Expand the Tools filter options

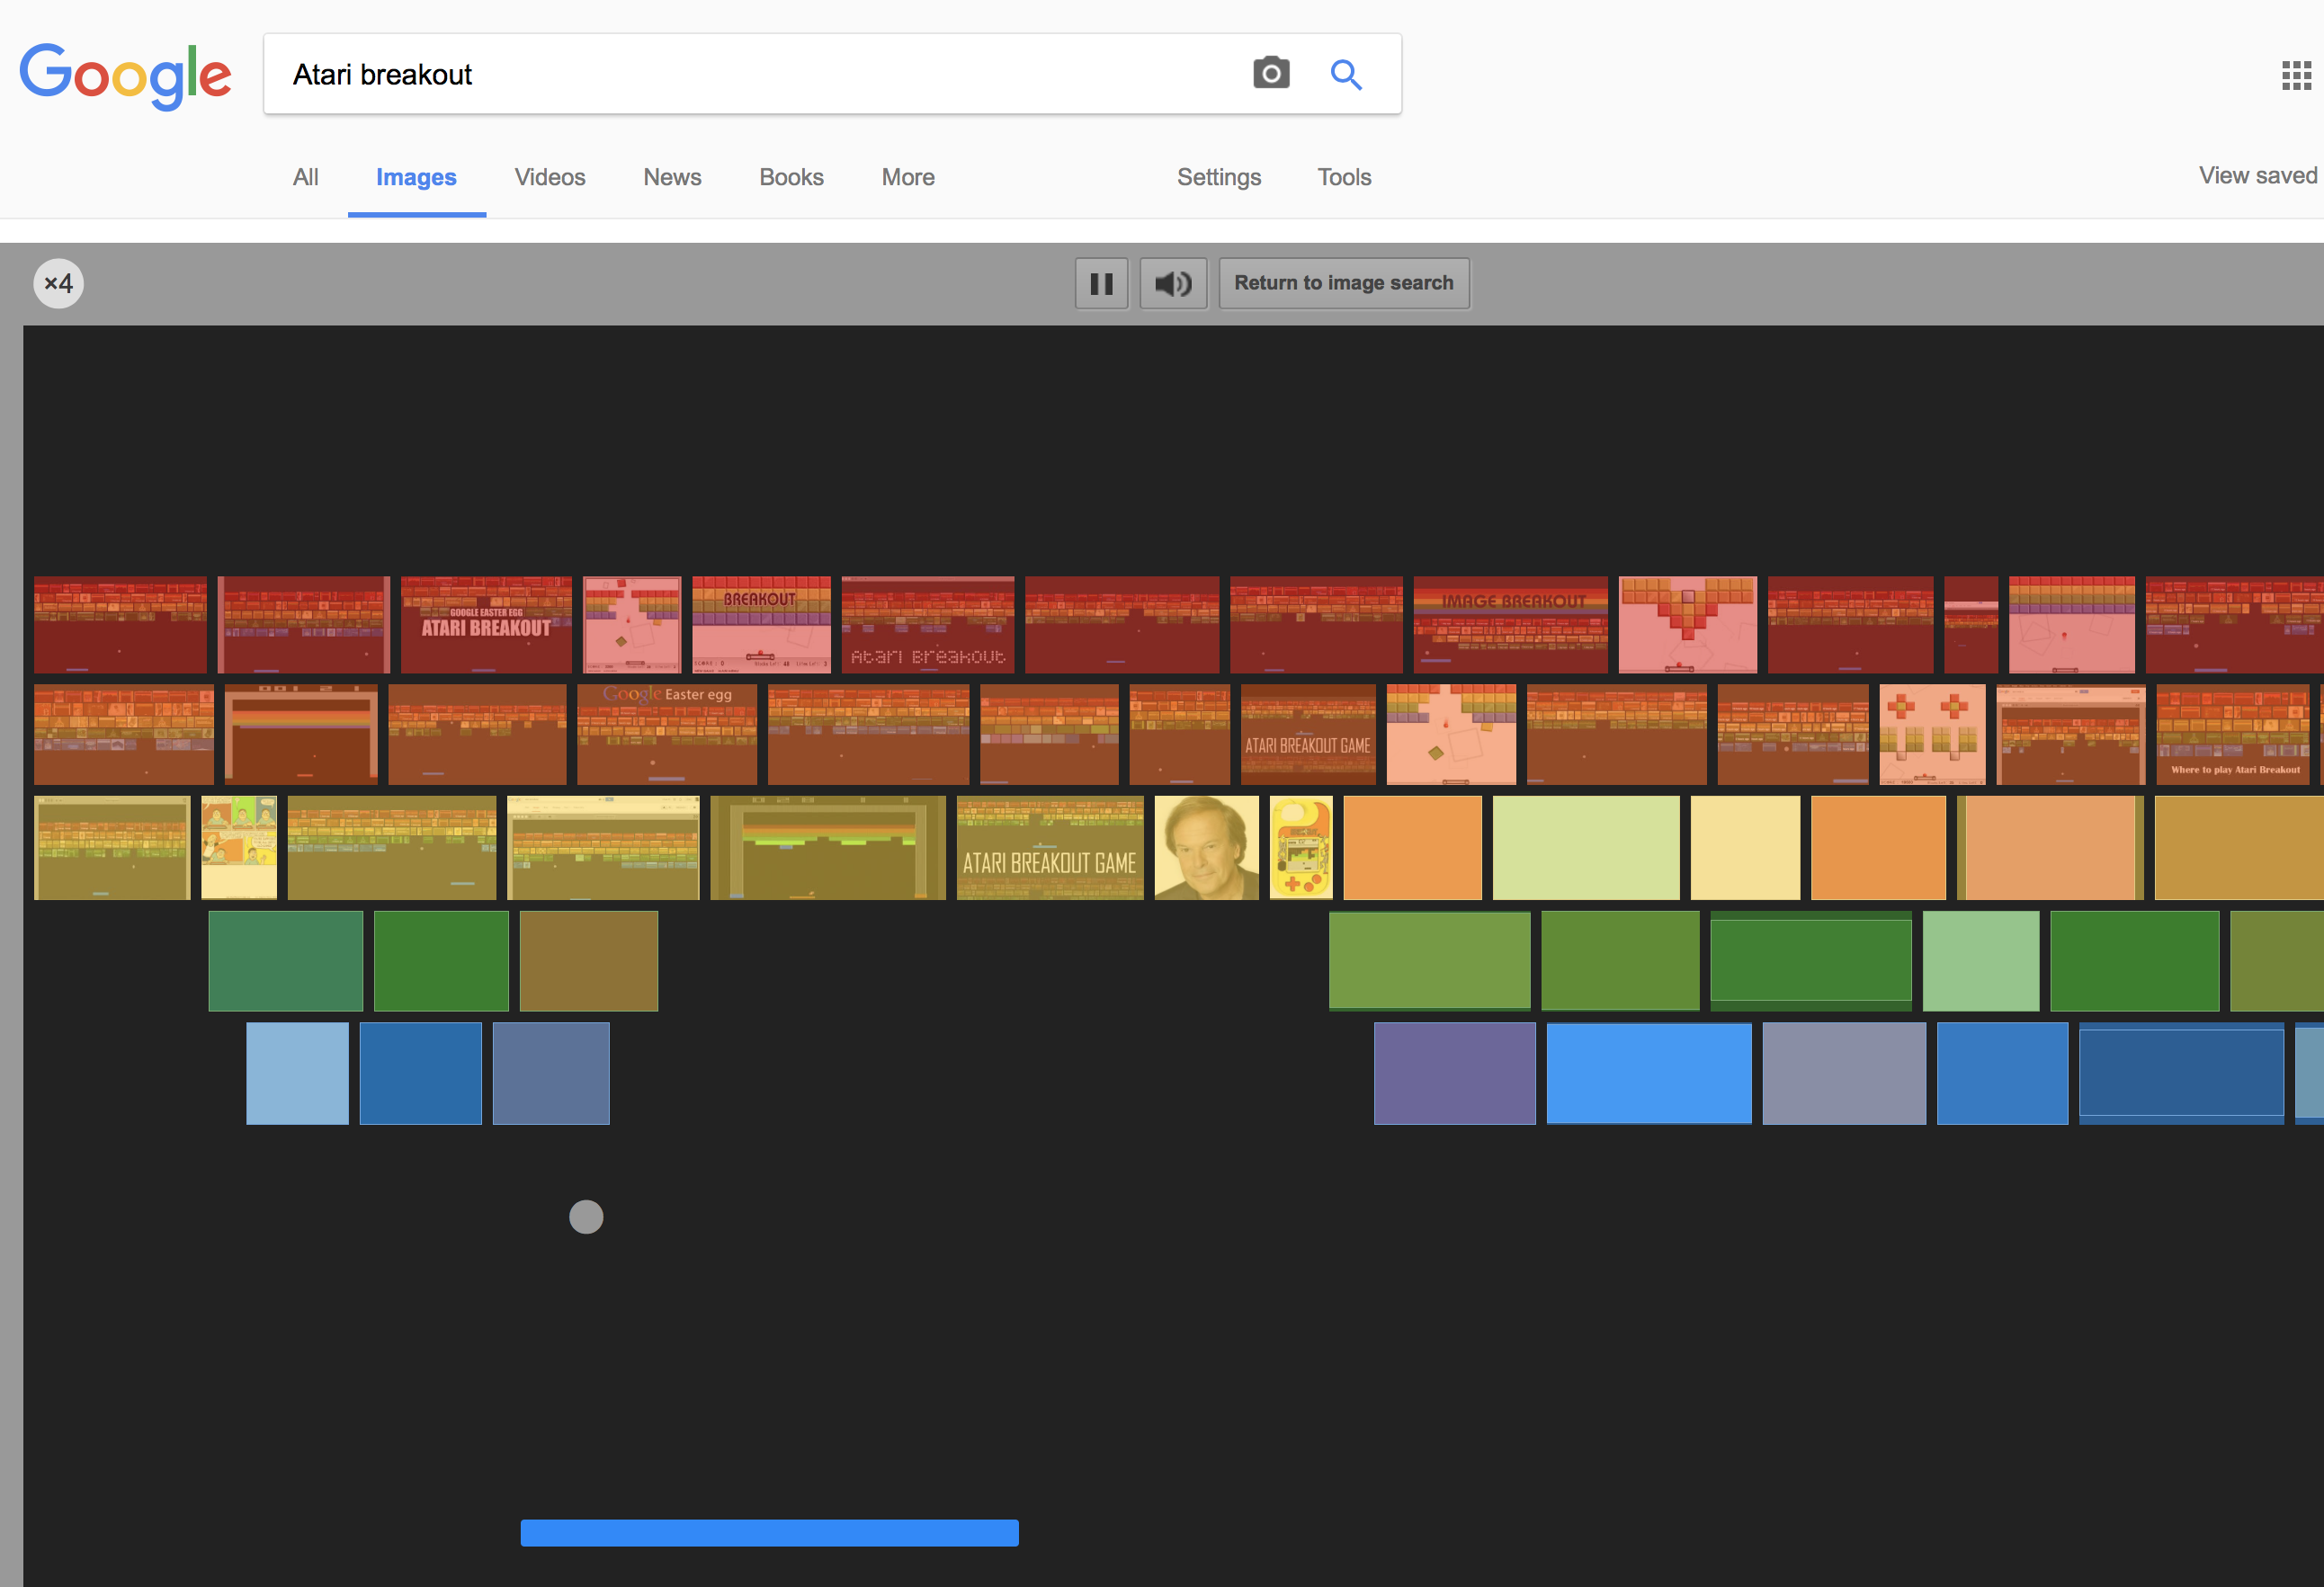coord(1343,177)
